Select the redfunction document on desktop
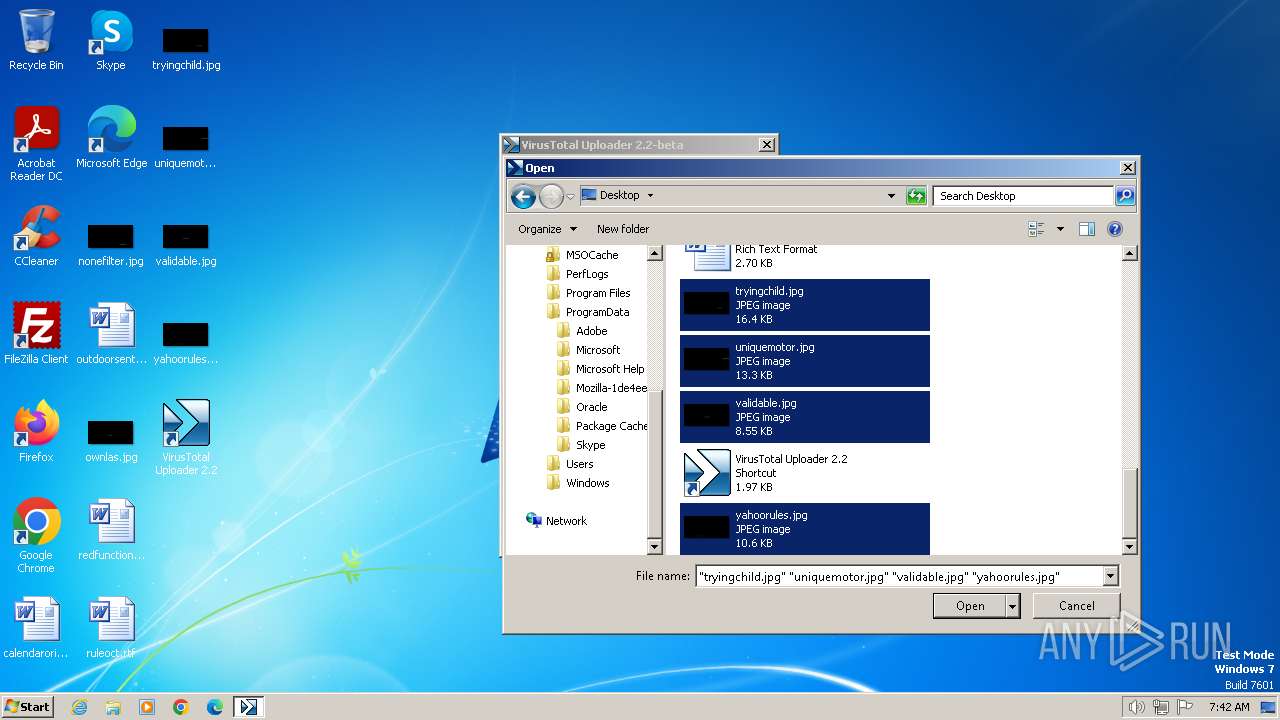Viewport: 1280px width, 720px height. (111, 530)
